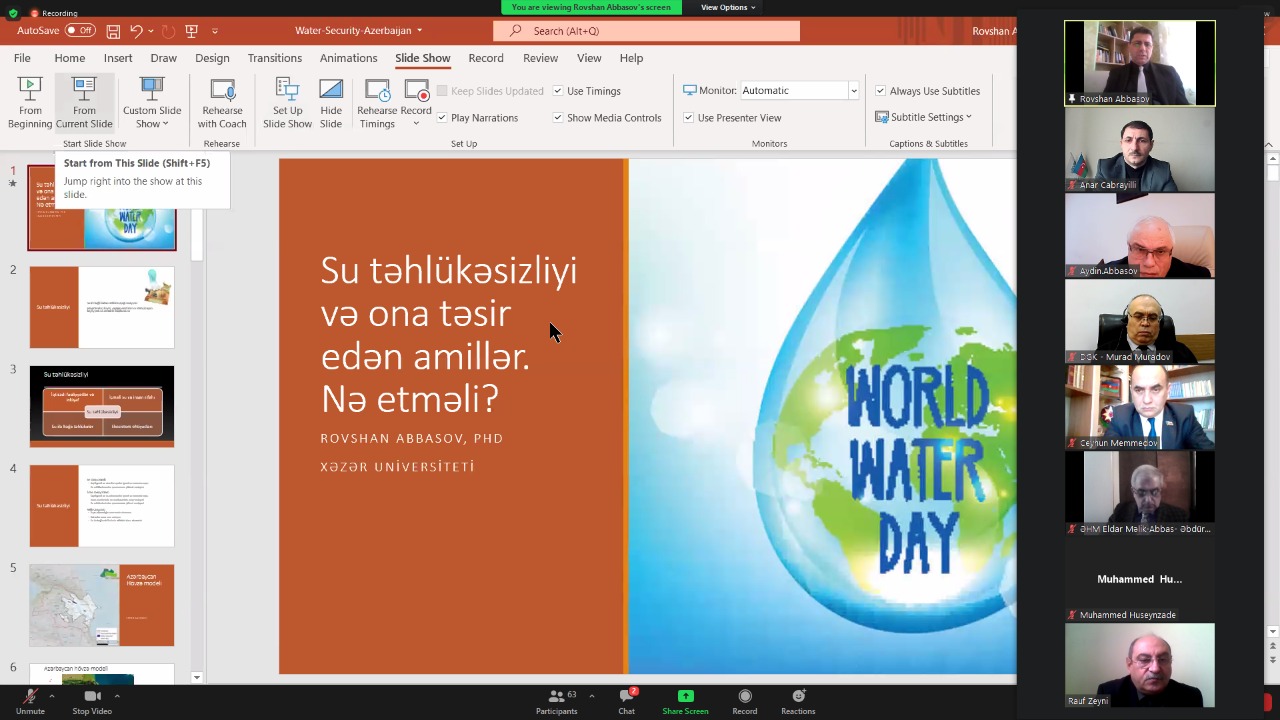
Task: Click the Record slide show icon in ribbon
Action: (x=416, y=92)
